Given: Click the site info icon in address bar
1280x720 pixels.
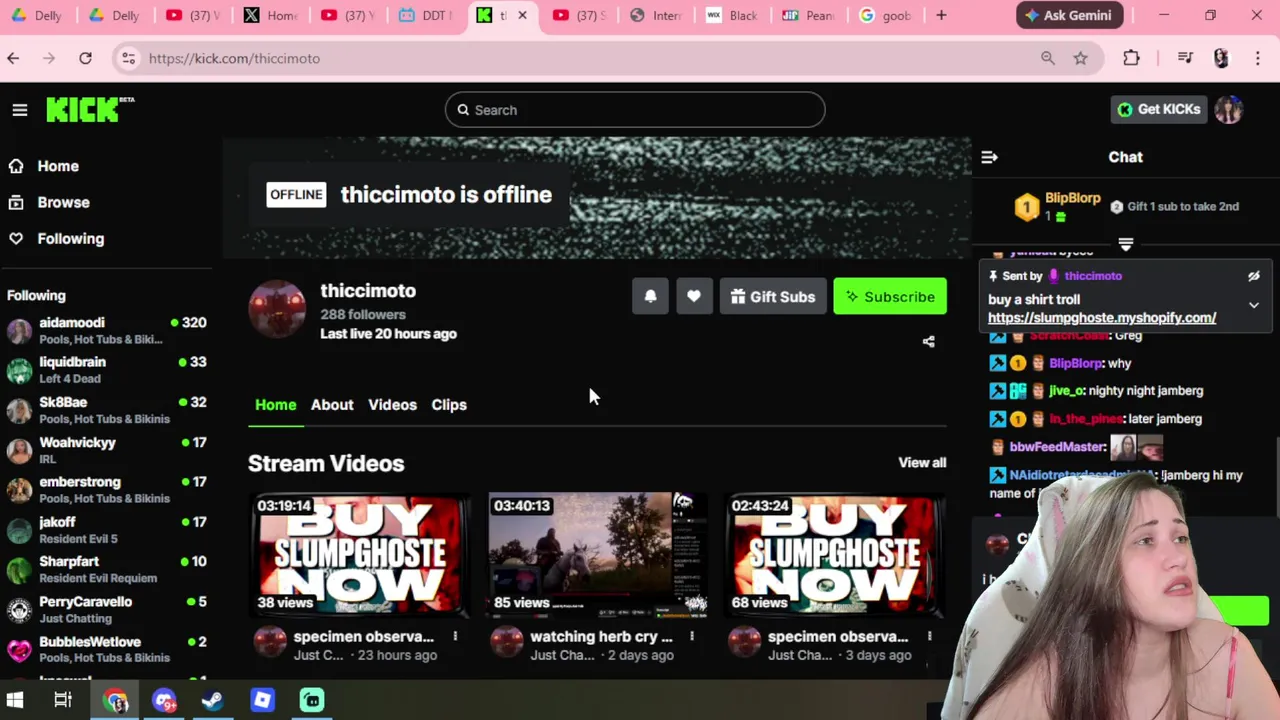Looking at the screenshot, I should (x=128, y=58).
